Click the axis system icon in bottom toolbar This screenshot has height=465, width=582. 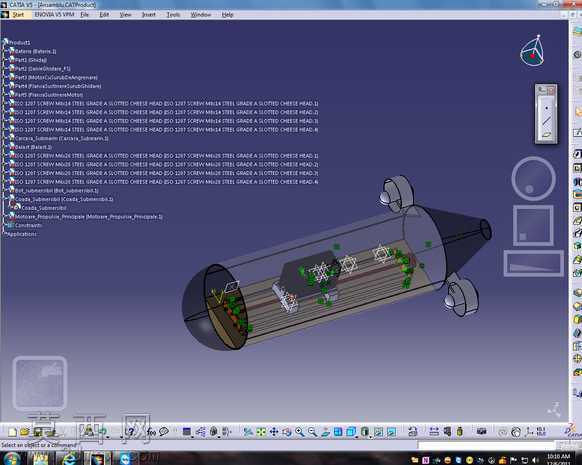(529, 432)
